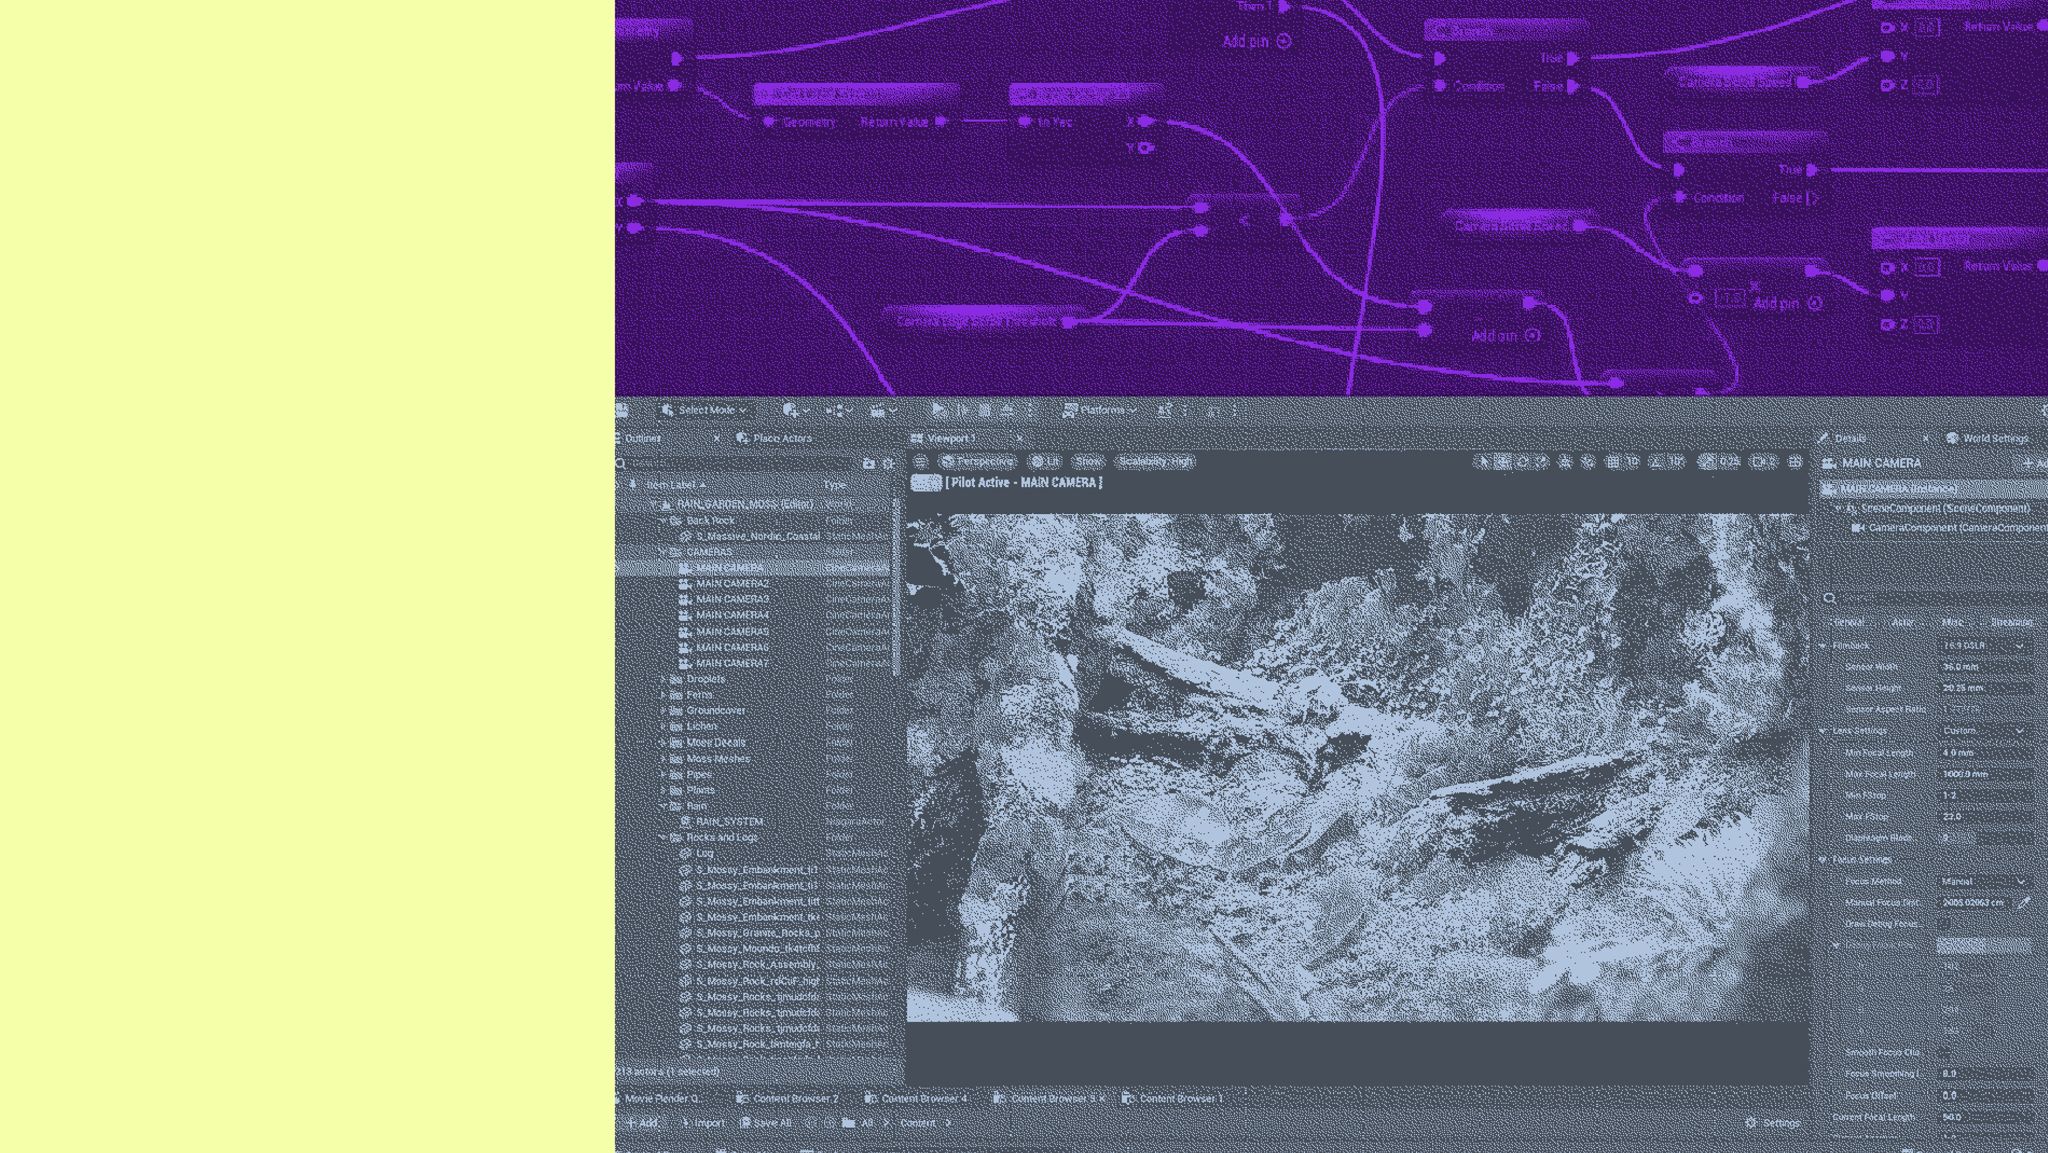Select MAIN CAMERA3 in the Outliner
Screen dimensions: 2048x1153
(732, 600)
